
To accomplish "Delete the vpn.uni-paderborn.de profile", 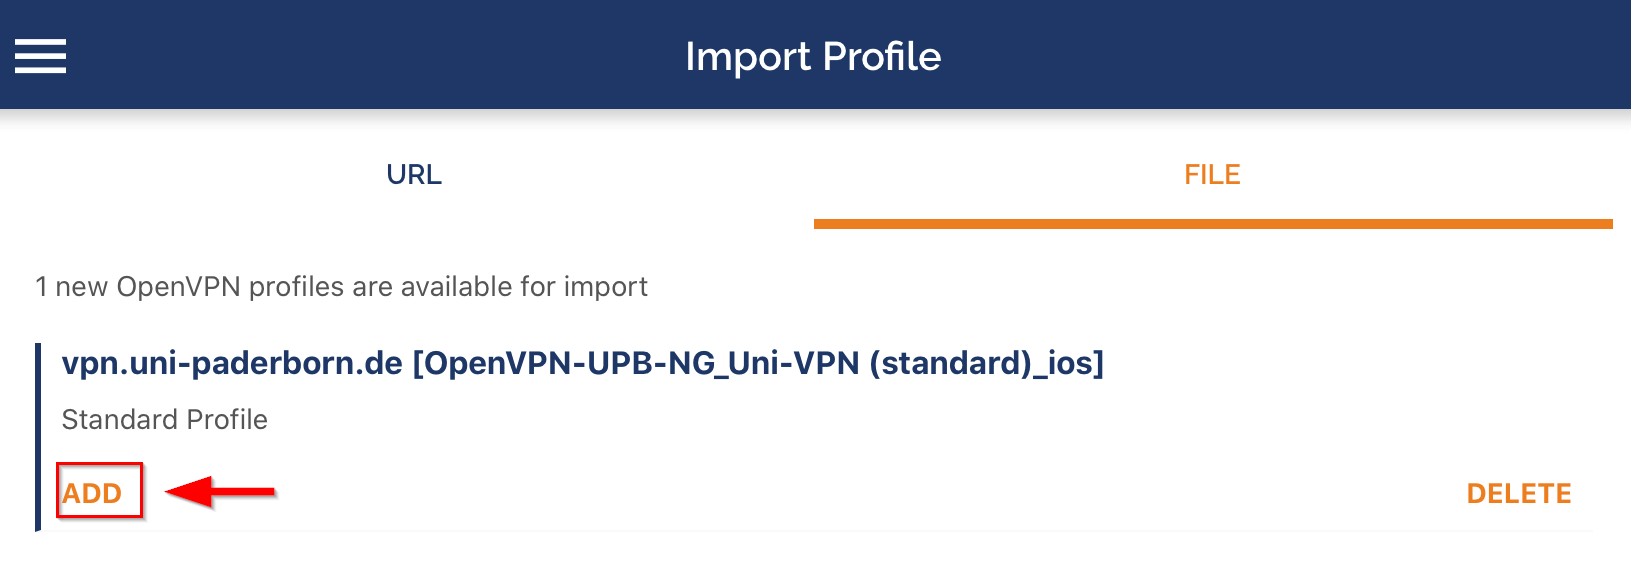I will pos(1518,493).
